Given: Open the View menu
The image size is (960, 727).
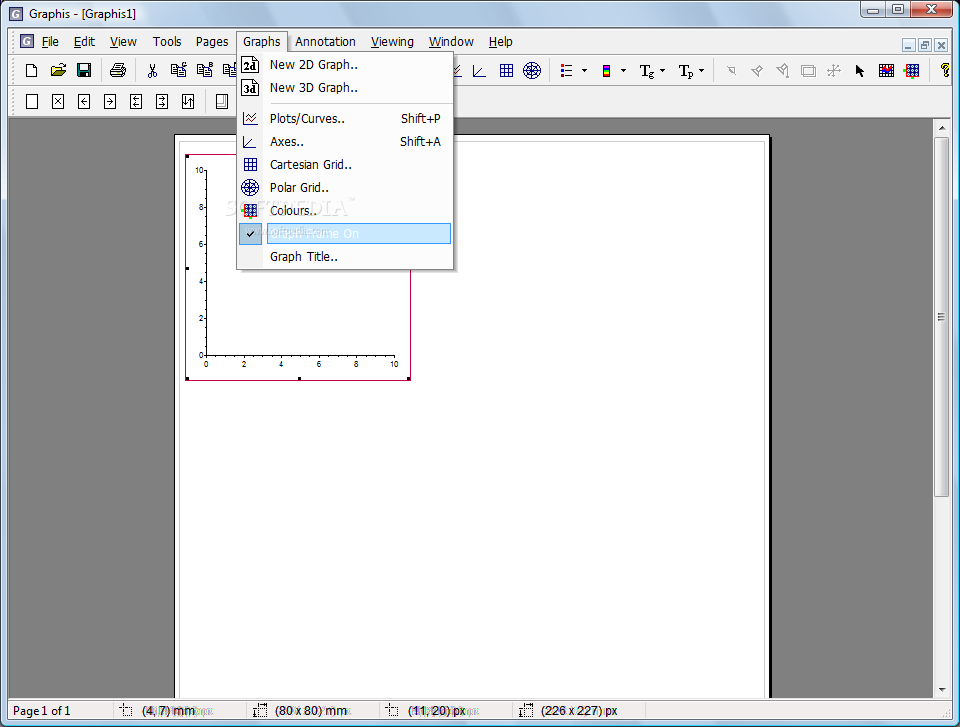Looking at the screenshot, I should pos(123,42).
